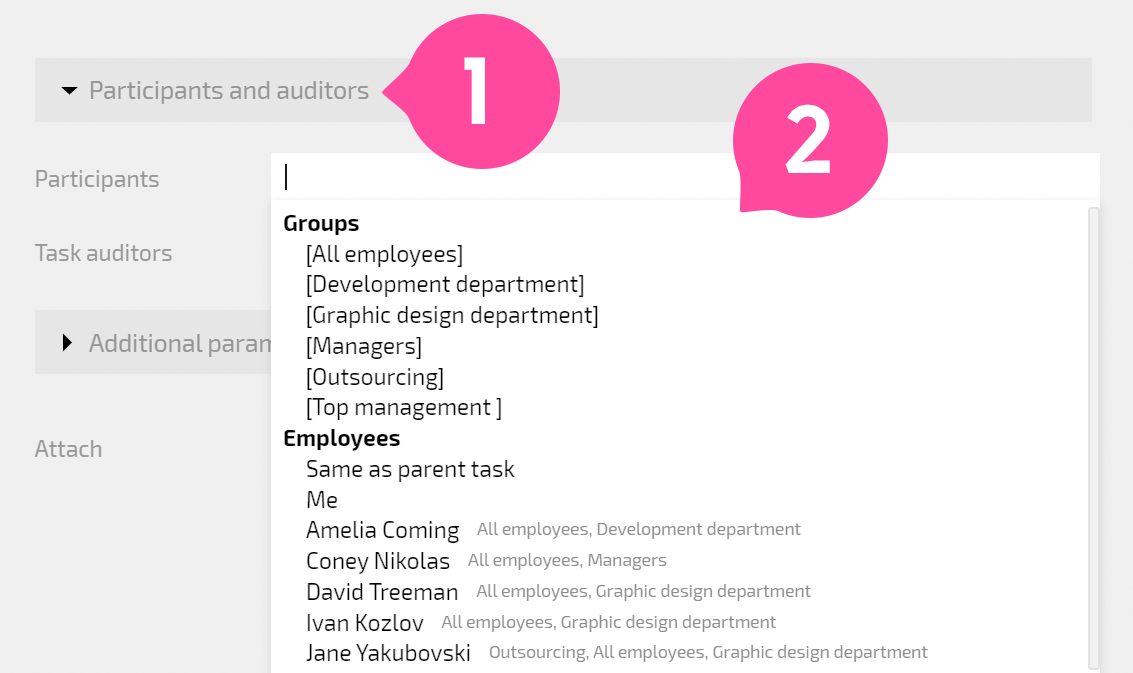Viewport: 1133px width, 673px height.
Task: Click the Groups section header
Action: [x=322, y=223]
